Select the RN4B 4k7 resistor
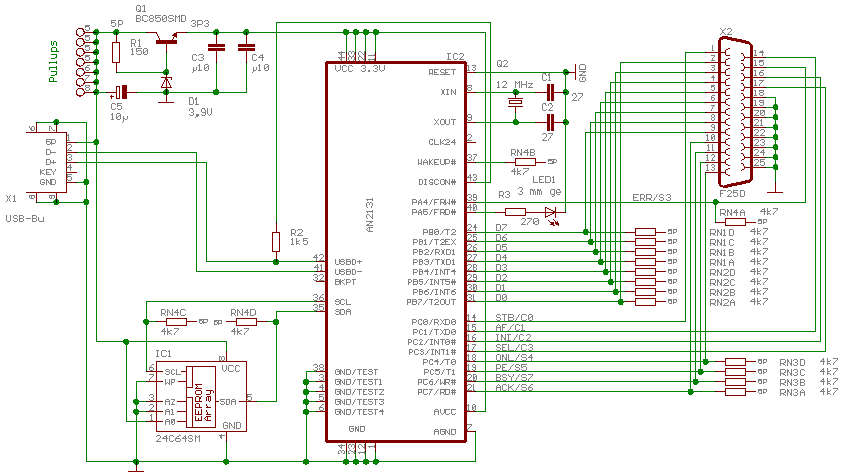Image resolution: width=844 pixels, height=475 pixels. click(525, 162)
